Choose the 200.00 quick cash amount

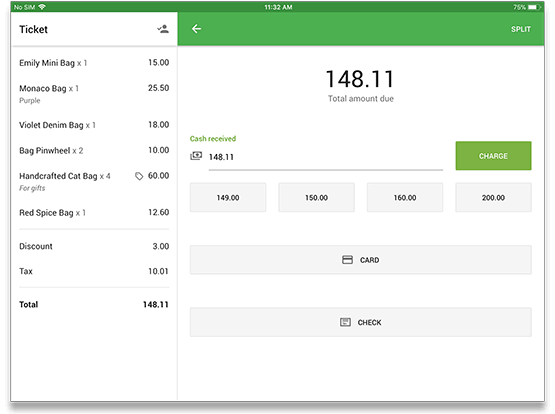[493, 197]
